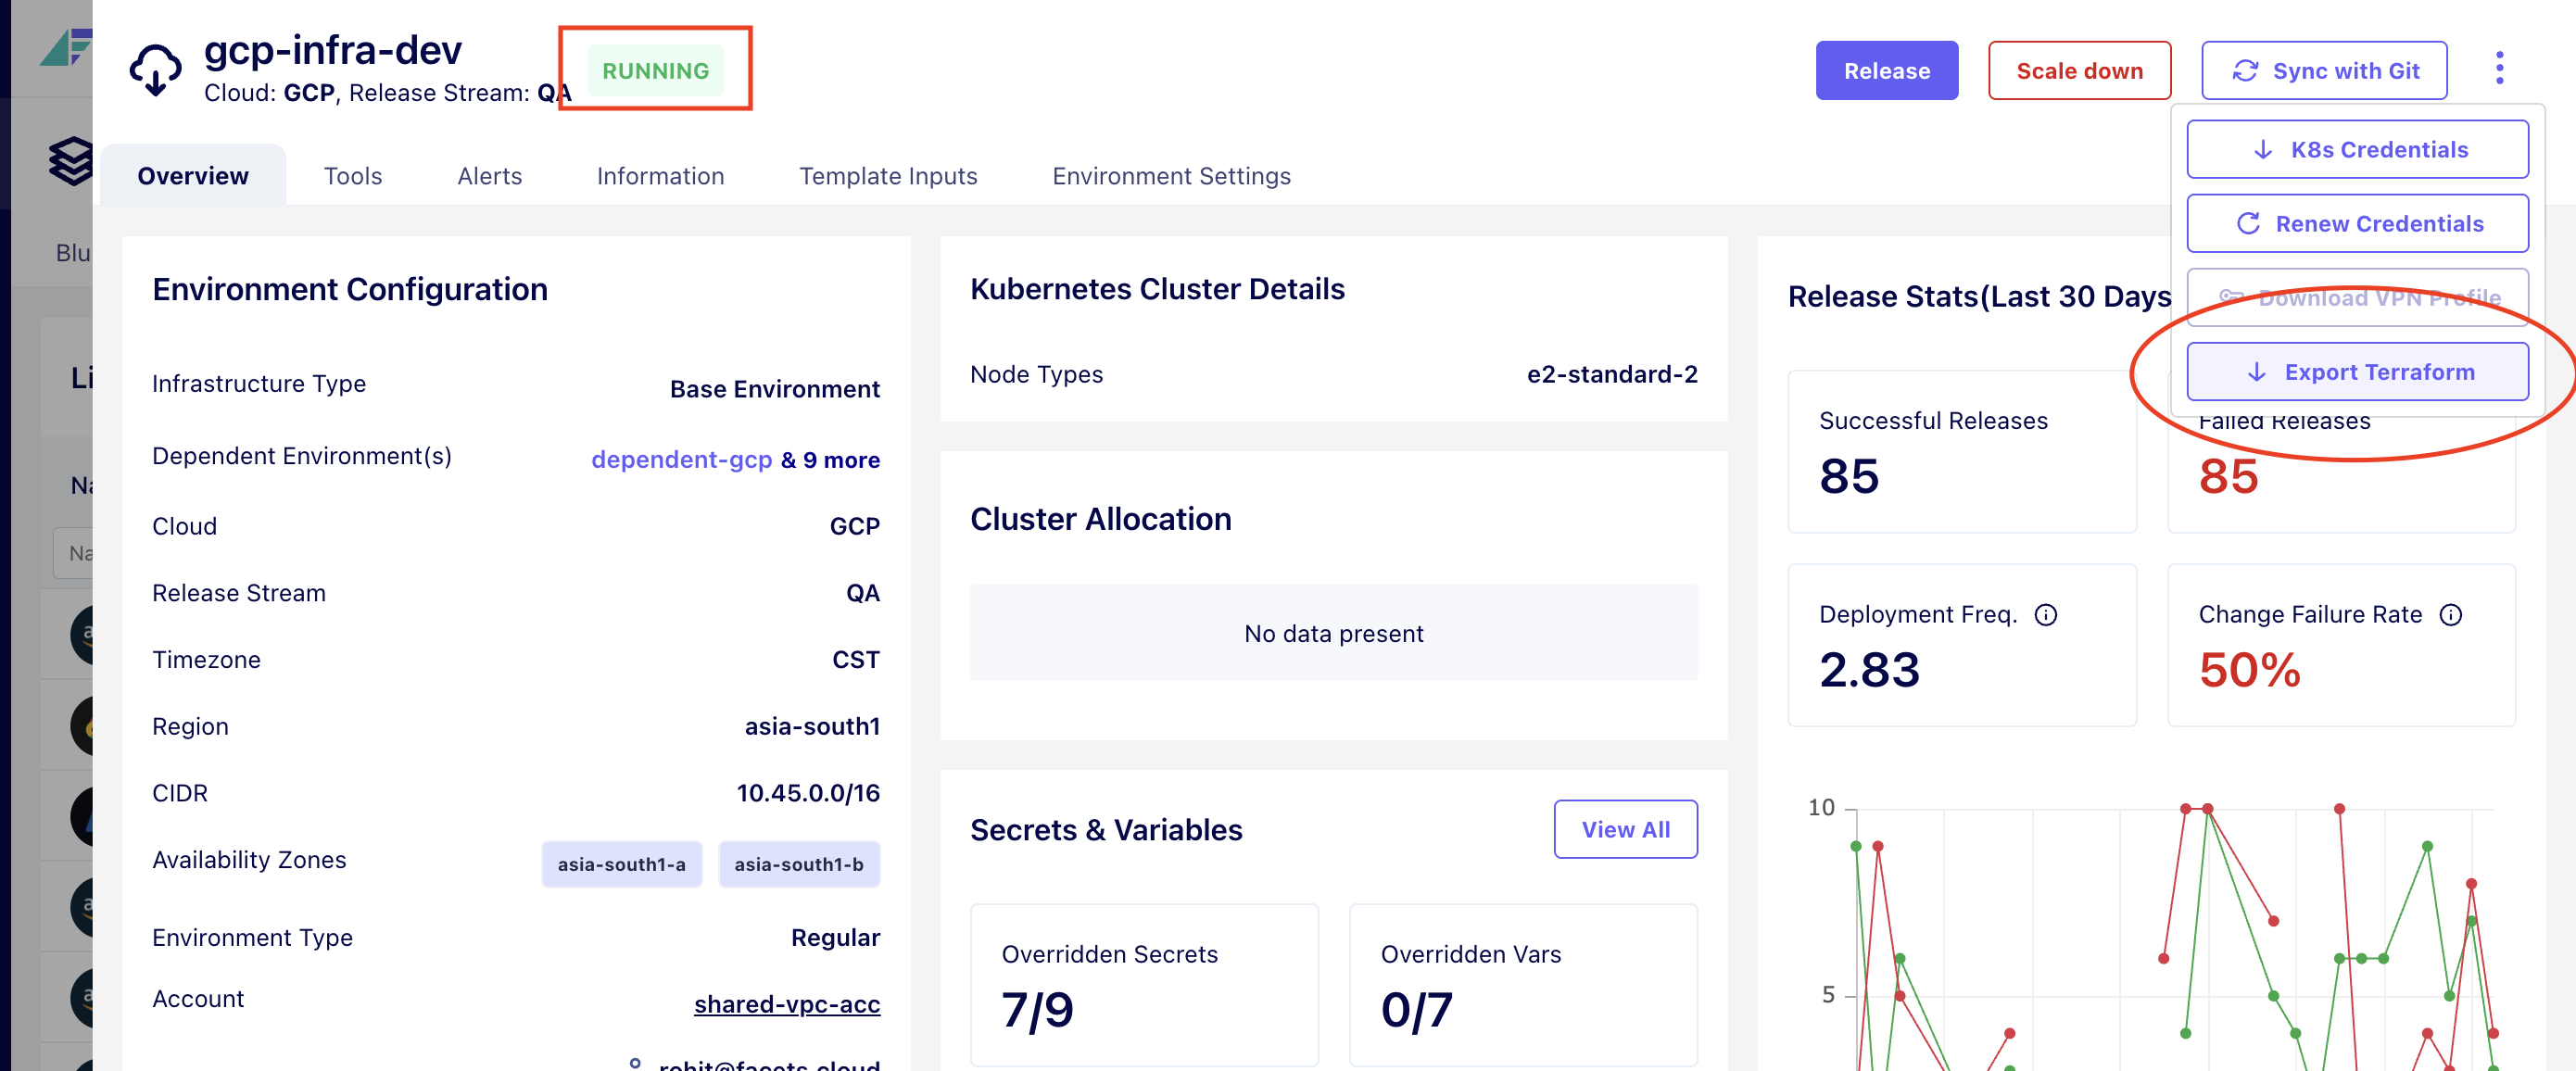Screen dimensions: 2576x1071
Task: Click the Scale down button
Action: pyautogui.click(x=2079, y=70)
